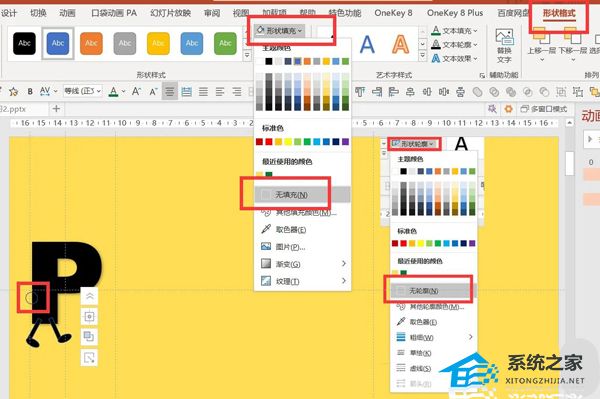Expand the WordArt styles gallery more arrow

tap(422, 56)
